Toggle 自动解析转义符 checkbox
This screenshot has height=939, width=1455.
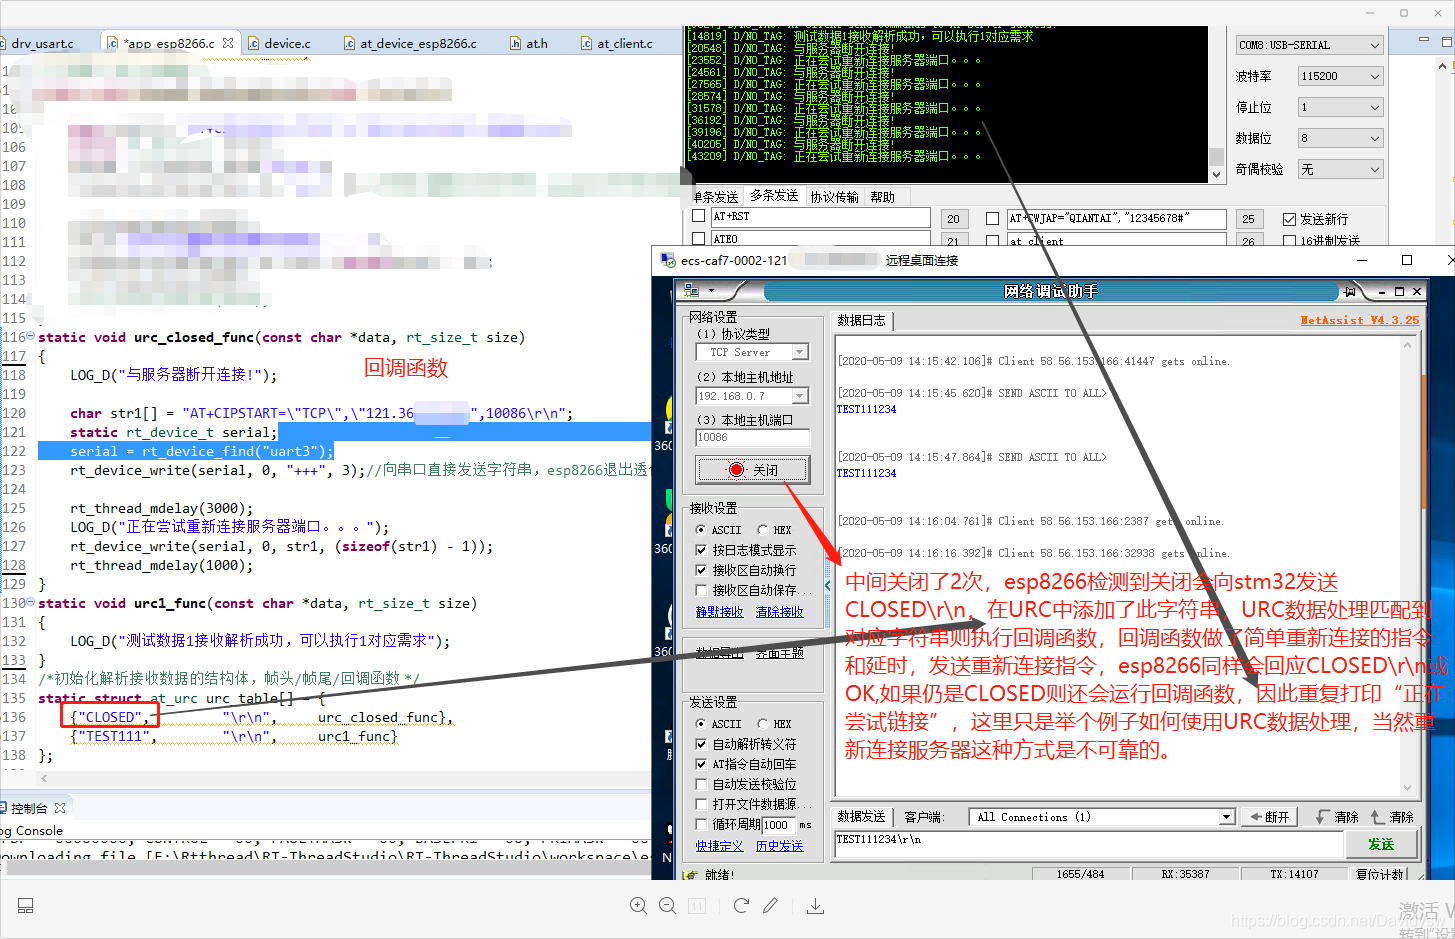click(701, 744)
